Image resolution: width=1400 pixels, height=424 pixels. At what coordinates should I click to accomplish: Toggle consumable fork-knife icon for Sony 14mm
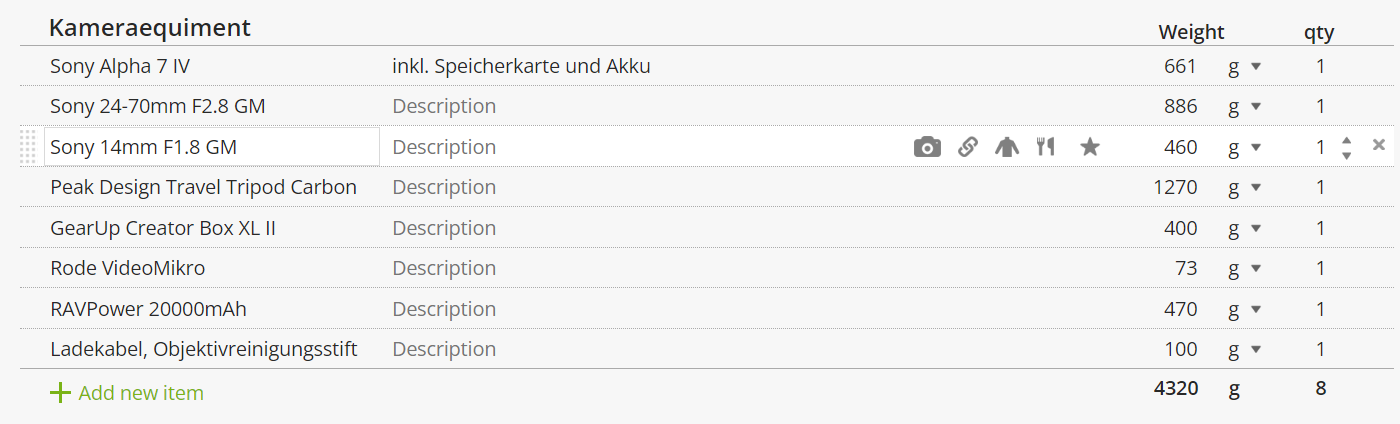tap(1046, 147)
